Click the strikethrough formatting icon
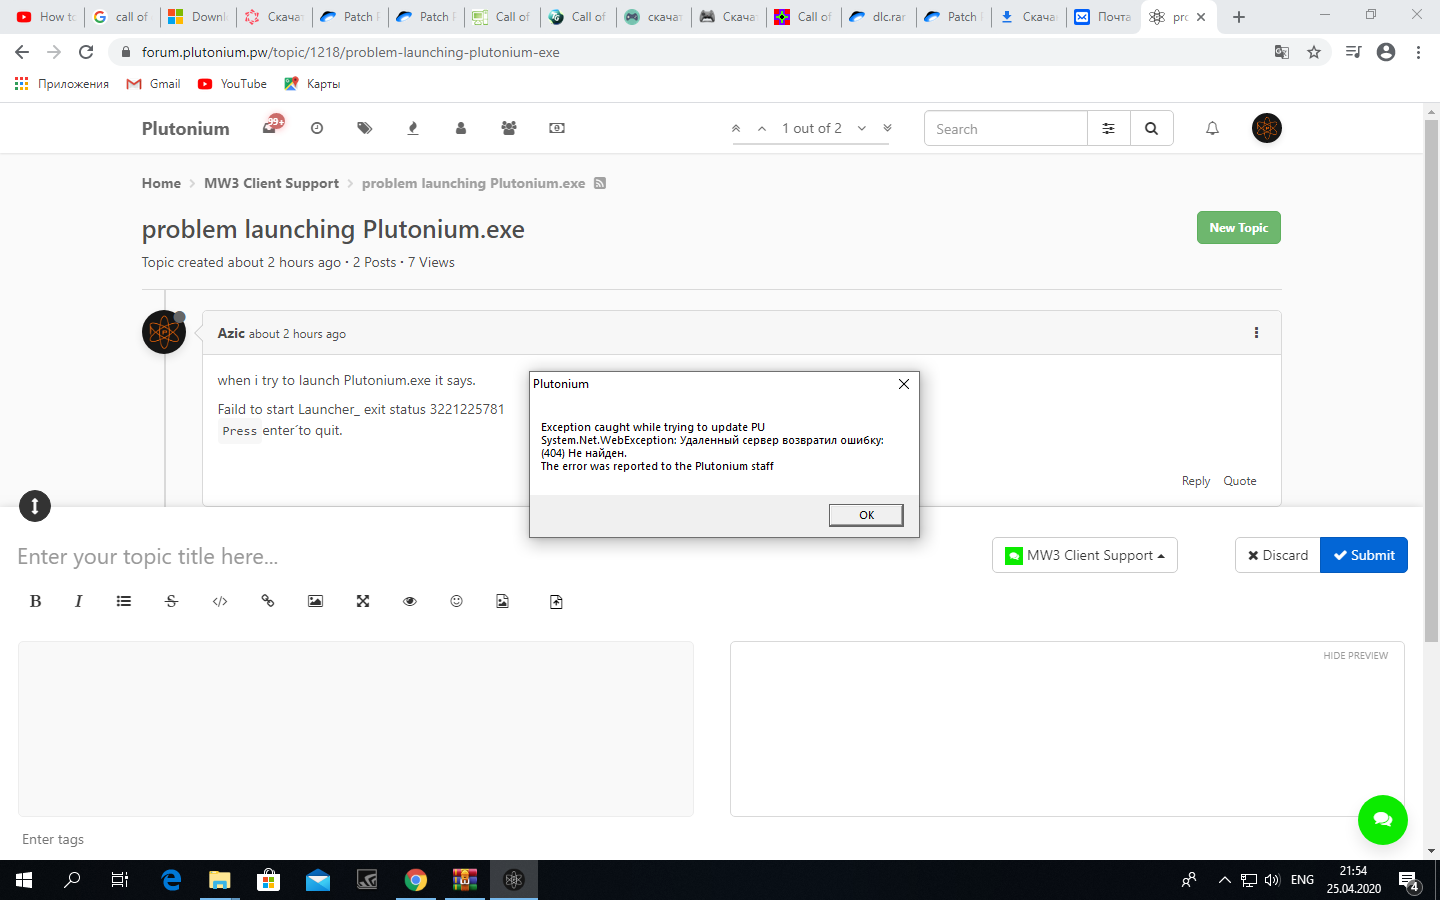Image resolution: width=1440 pixels, height=900 pixels. [x=171, y=601]
